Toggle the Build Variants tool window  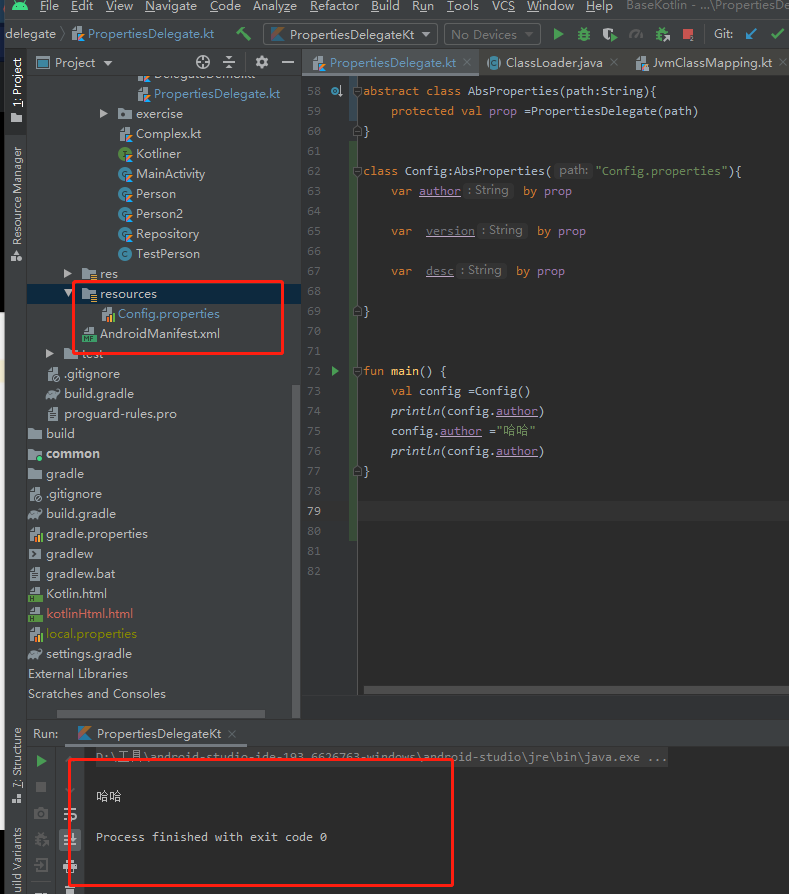[x=17, y=860]
